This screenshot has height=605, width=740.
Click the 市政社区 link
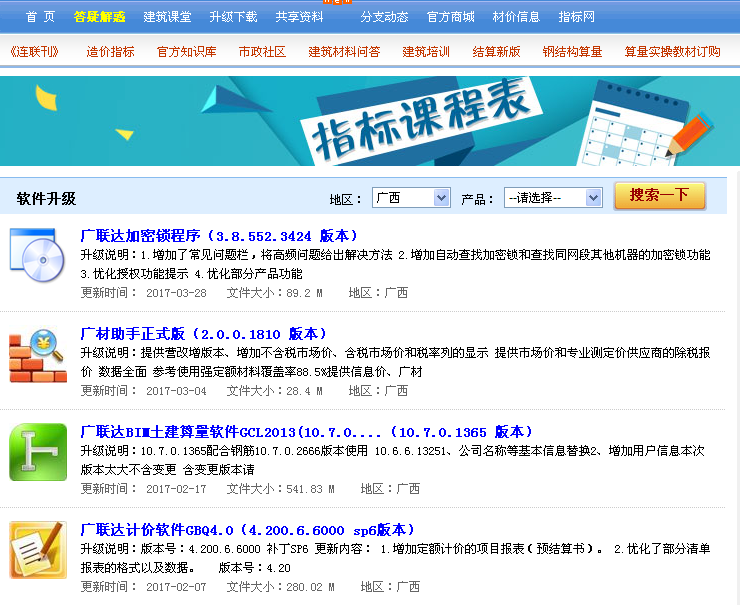[x=262, y=51]
